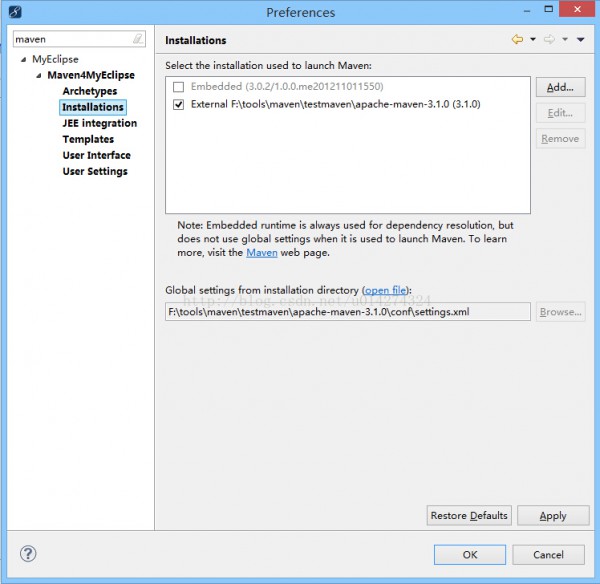Click the global settings.xml path field

[348, 312]
